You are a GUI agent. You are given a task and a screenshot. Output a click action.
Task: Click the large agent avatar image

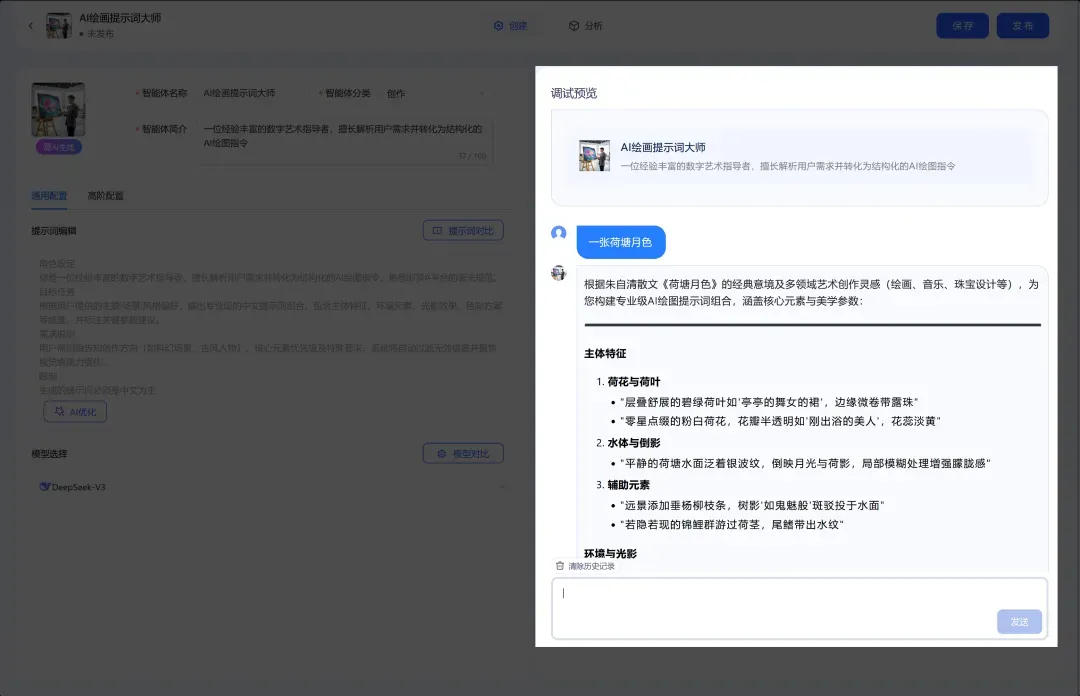[59, 110]
